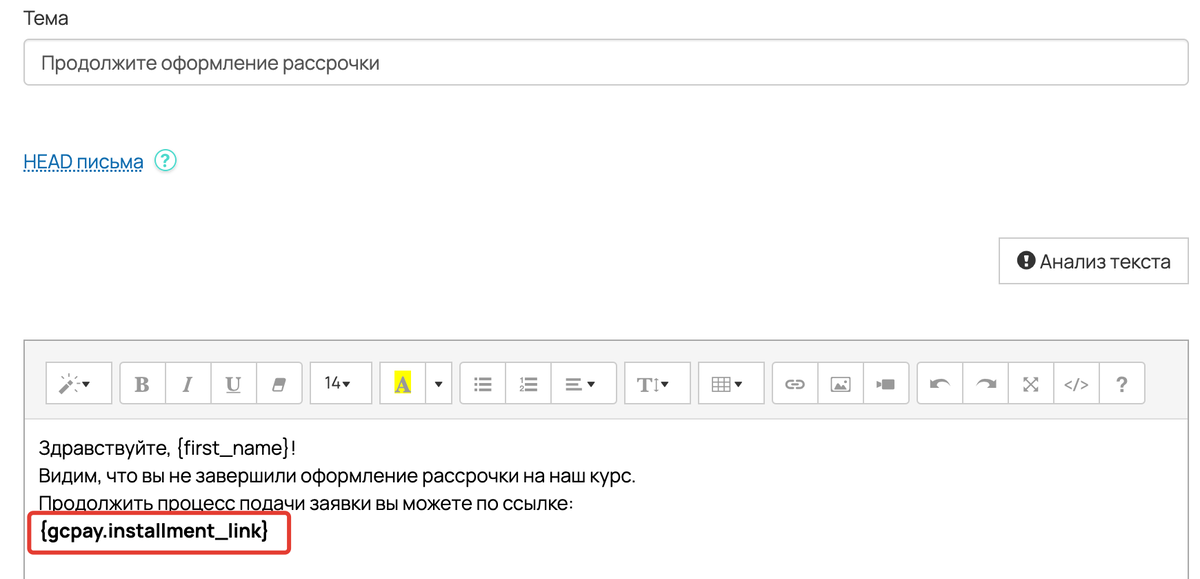Toggle underline formatting
This screenshot has width=1200, height=579.
click(x=233, y=383)
